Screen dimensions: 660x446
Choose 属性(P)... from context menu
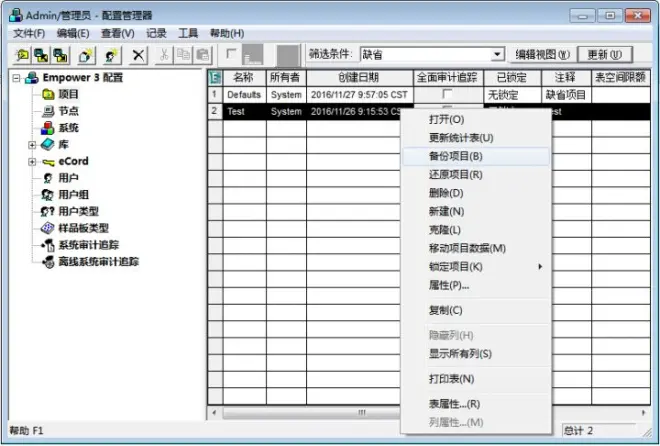476,286
